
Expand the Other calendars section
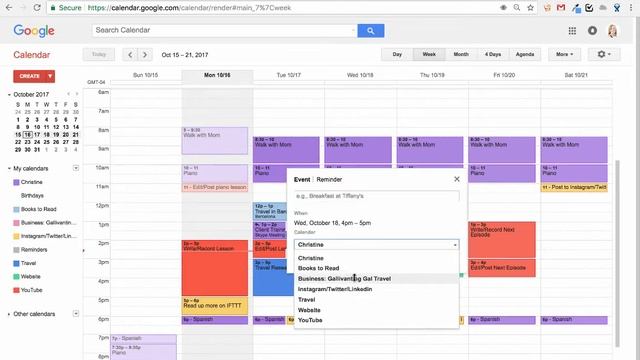pos(9,314)
